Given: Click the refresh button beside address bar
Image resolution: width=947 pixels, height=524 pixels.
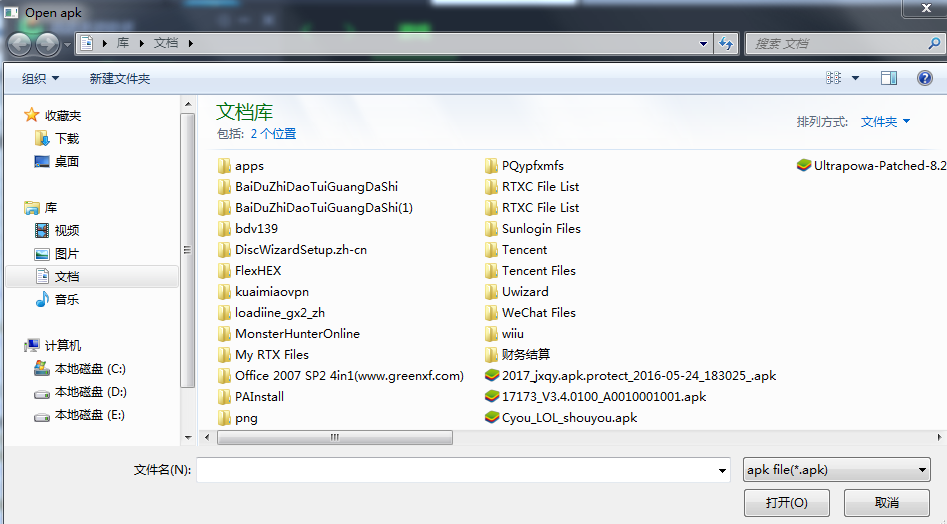Looking at the screenshot, I should coord(726,44).
